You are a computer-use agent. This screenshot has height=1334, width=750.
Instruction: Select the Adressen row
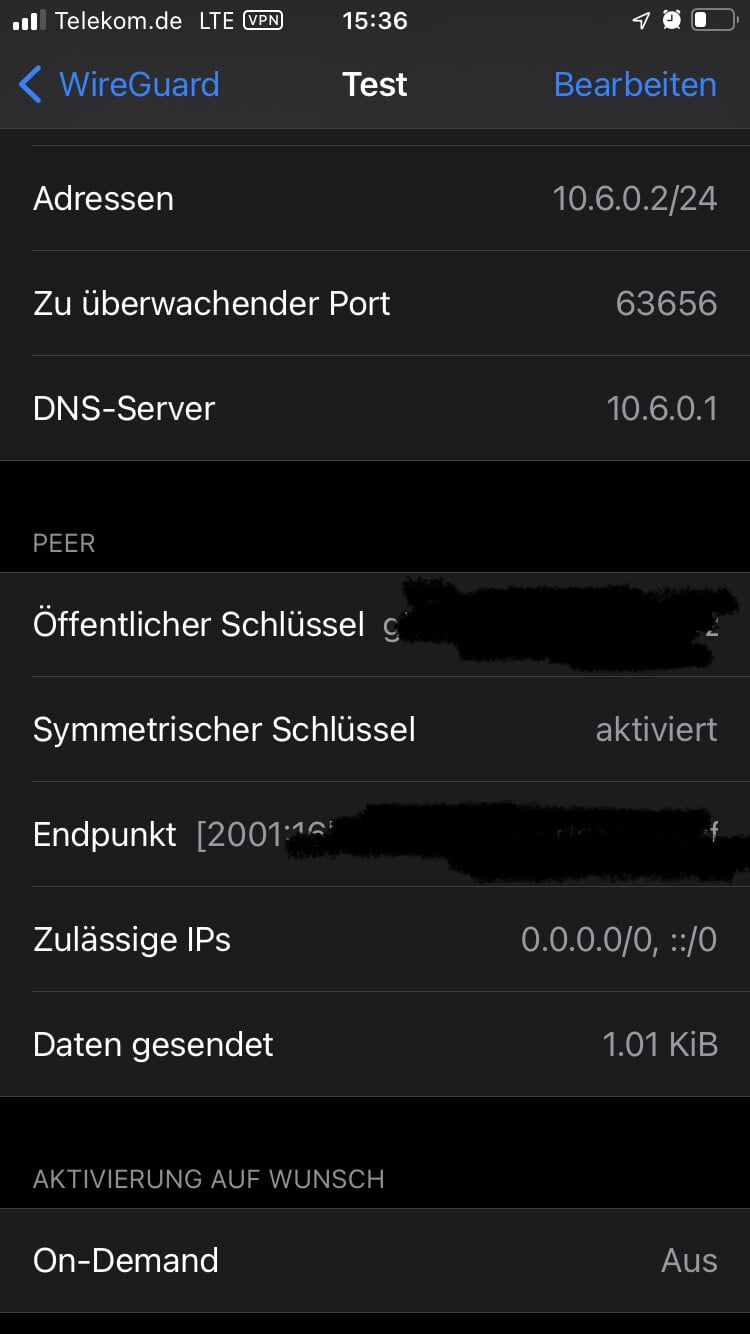point(375,198)
